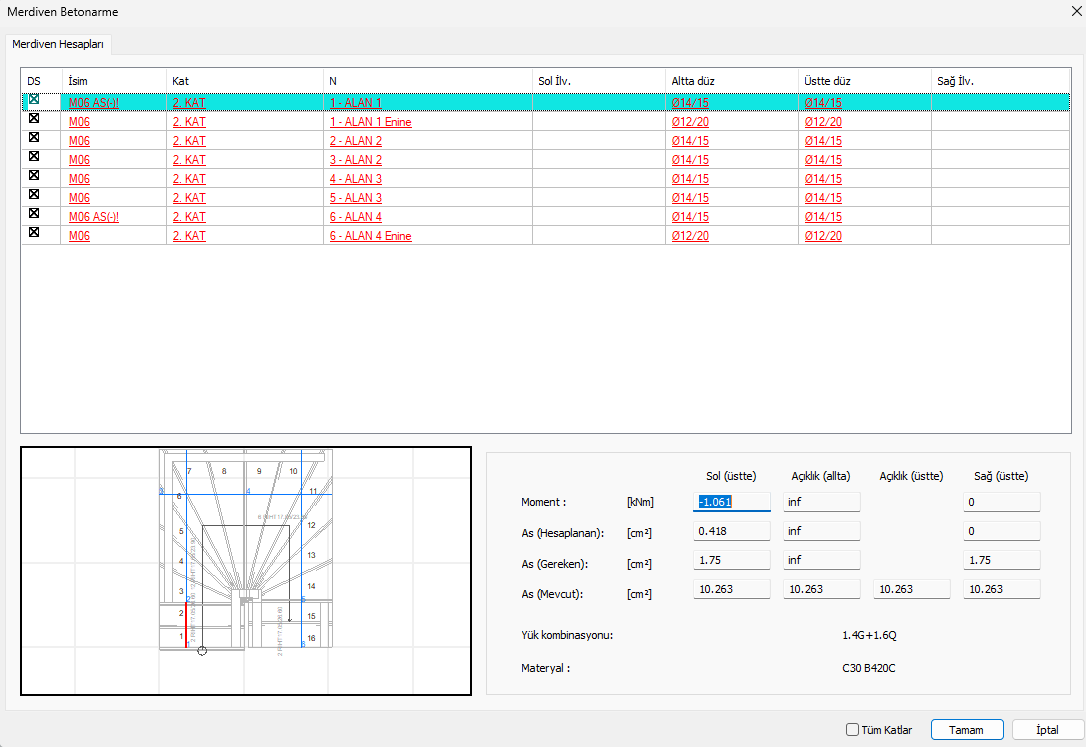Click the stair plan preview drawing

click(246, 570)
